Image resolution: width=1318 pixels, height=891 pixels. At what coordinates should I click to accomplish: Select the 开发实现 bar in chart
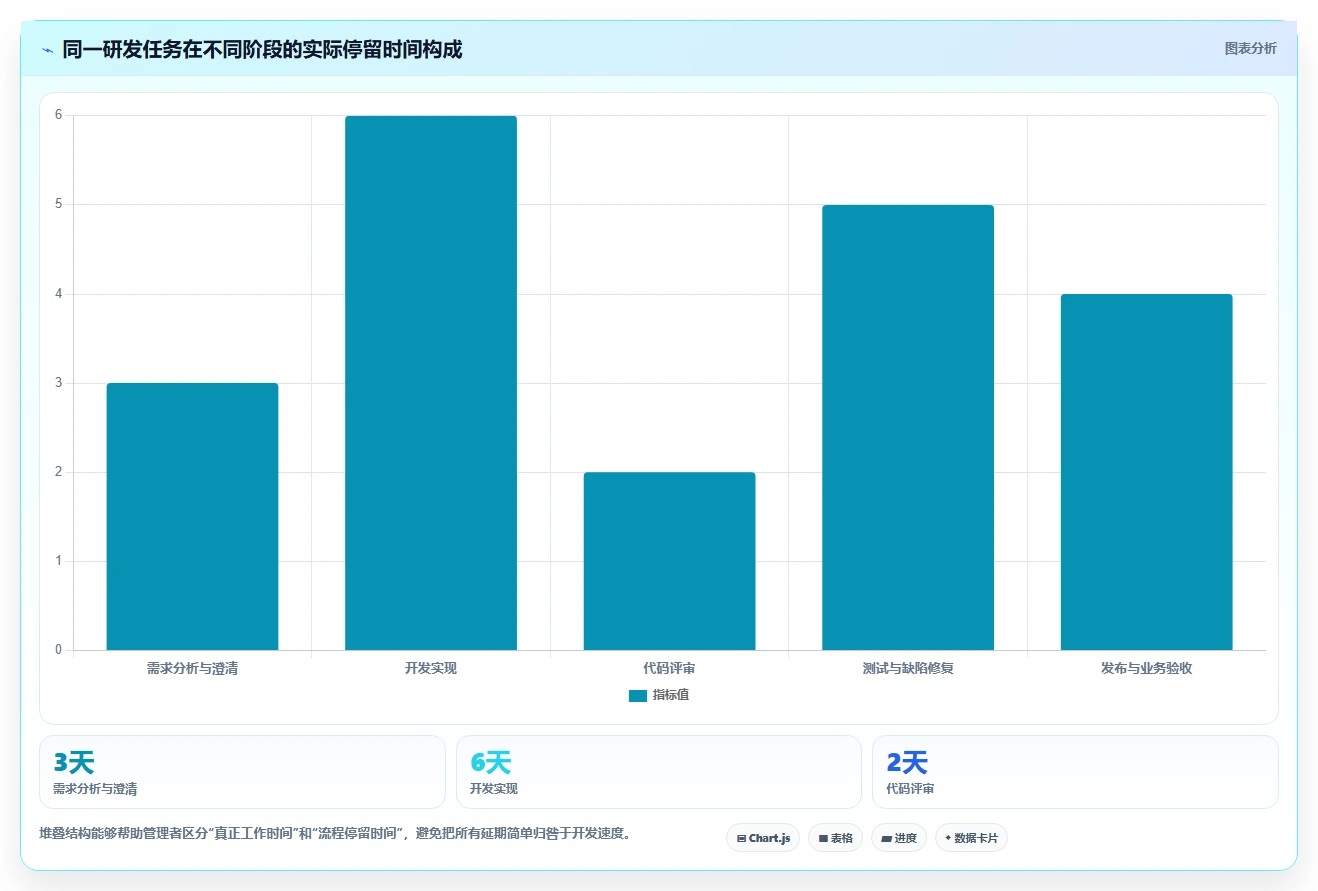tap(431, 383)
